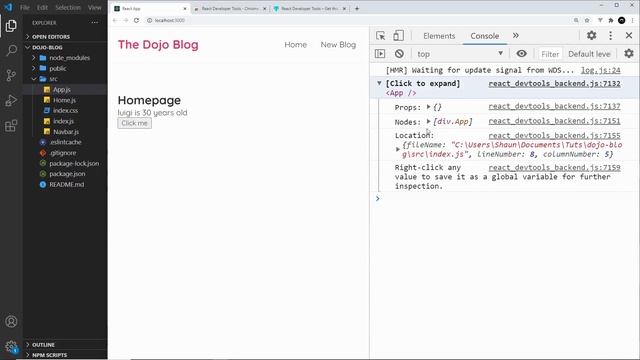Image resolution: width=640 pixels, height=360 pixels.
Task: Open DevTools customize menu (three dots)
Action: [611, 36]
